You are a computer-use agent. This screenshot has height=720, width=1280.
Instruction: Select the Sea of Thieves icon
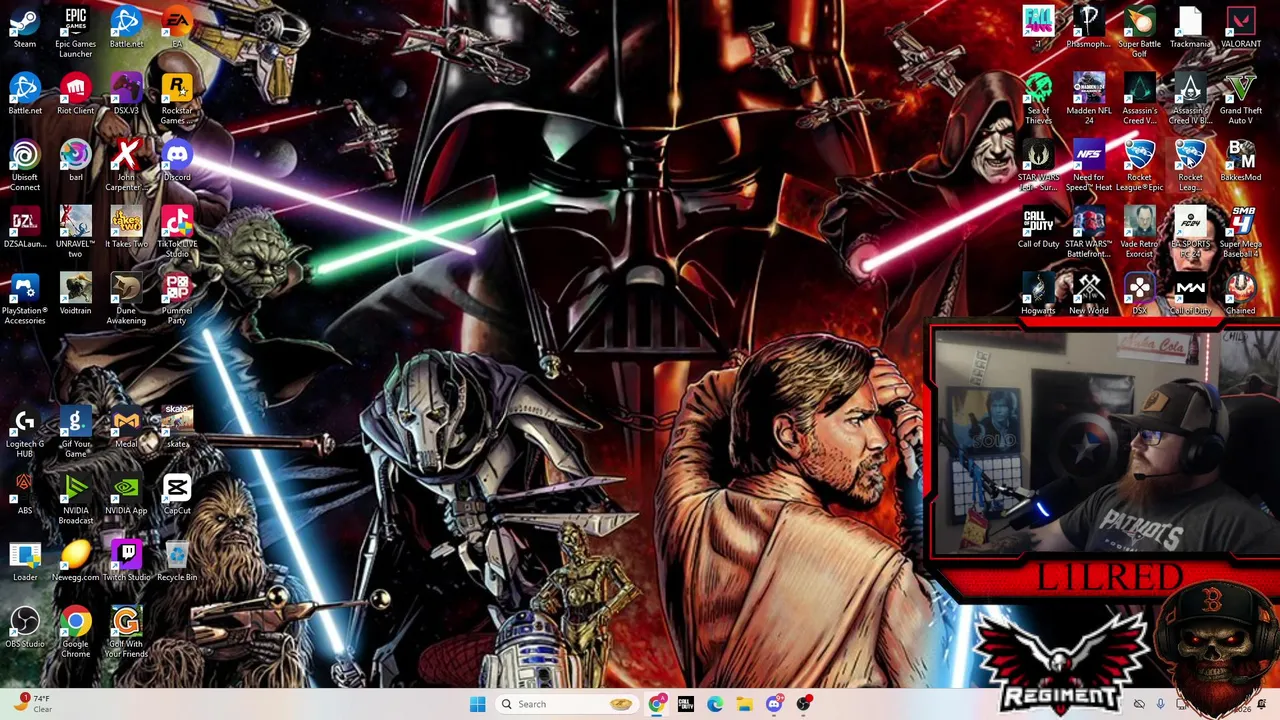[1038, 99]
